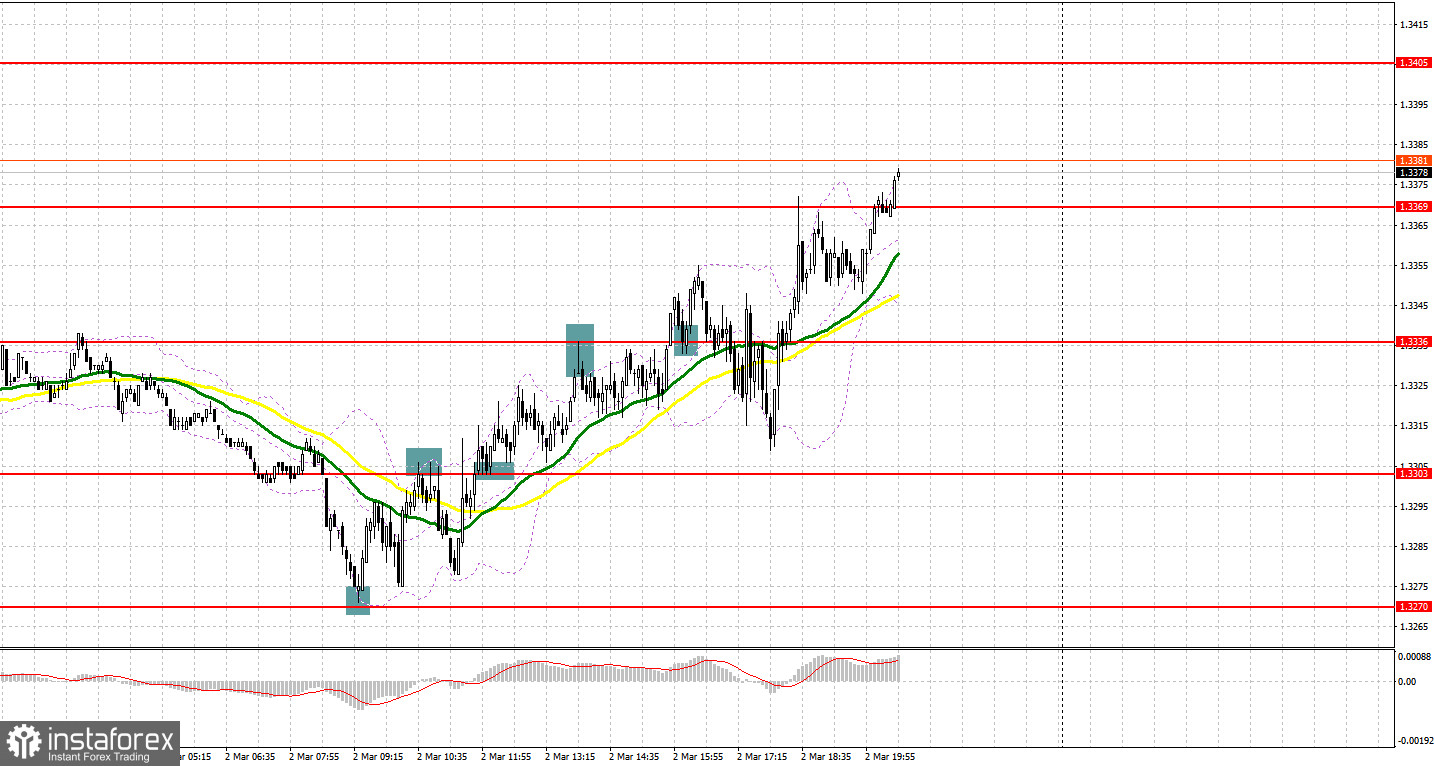The image size is (1435, 766).
Task: Select the small teal marker near 11:55
Action: point(494,471)
